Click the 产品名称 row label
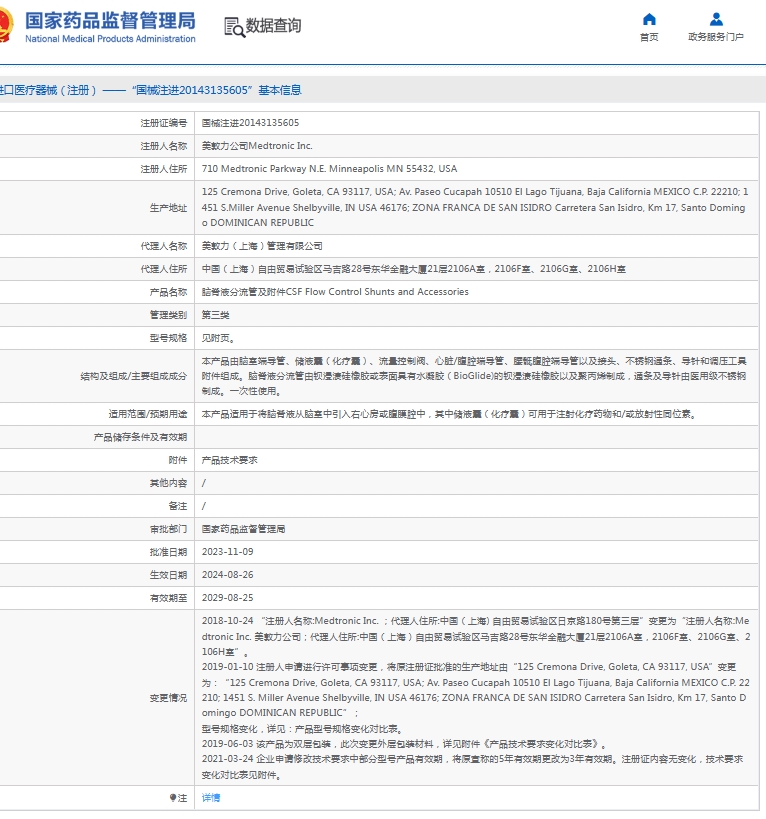Screen dimensions: 766x819 click(168, 292)
